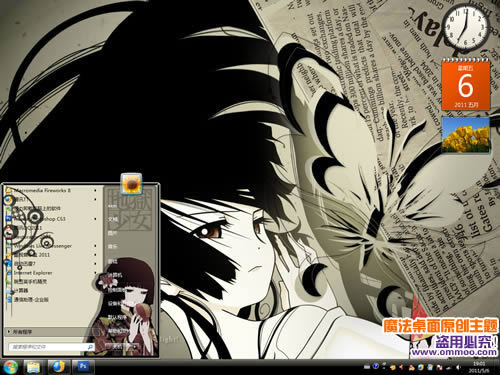Image resolution: width=500 pixels, height=375 pixels.
Task: Open the analog clock desktop gadget
Action: click(x=467, y=27)
